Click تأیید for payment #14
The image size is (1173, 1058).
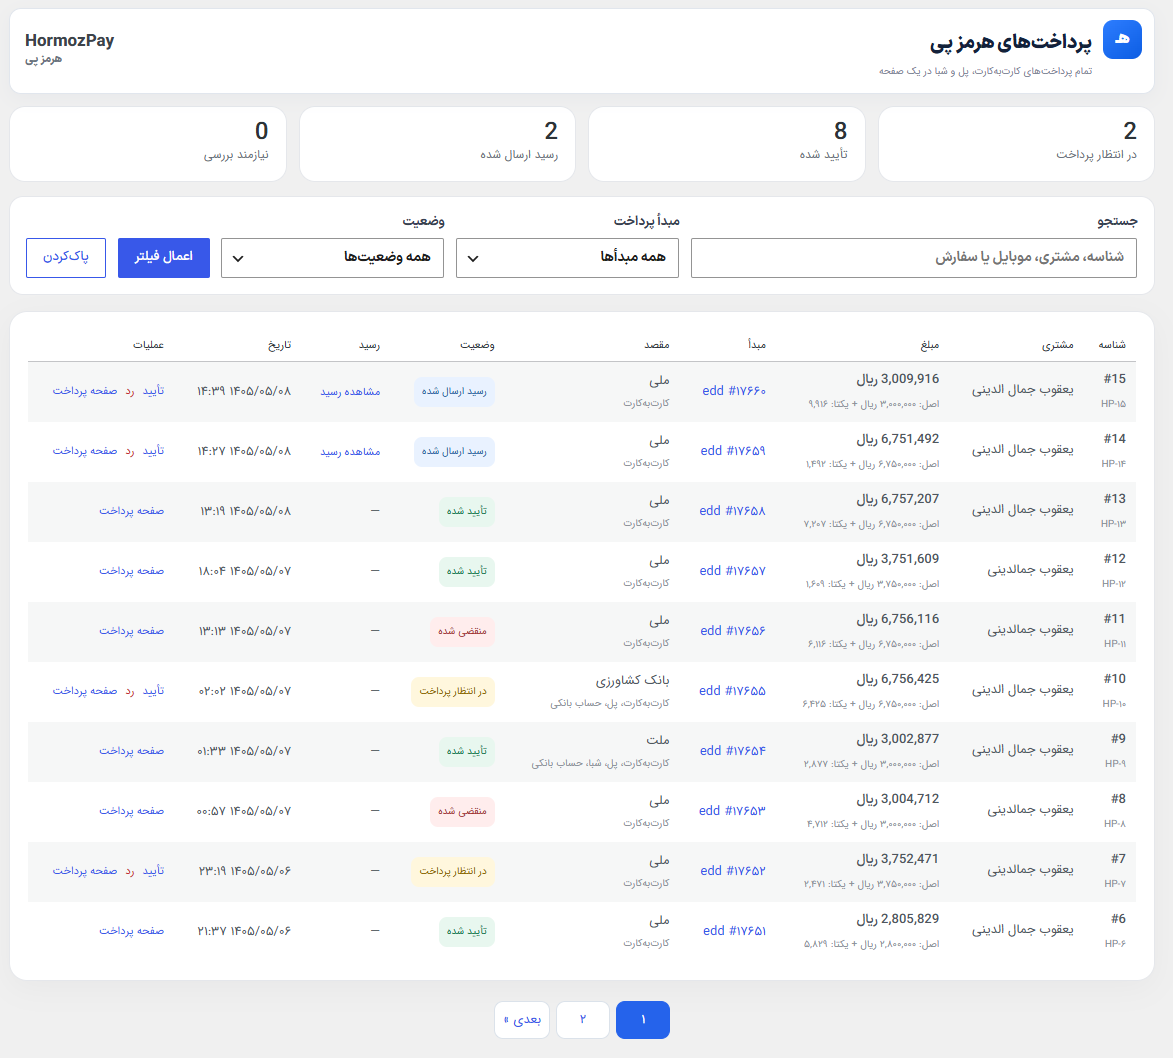[x=153, y=450]
